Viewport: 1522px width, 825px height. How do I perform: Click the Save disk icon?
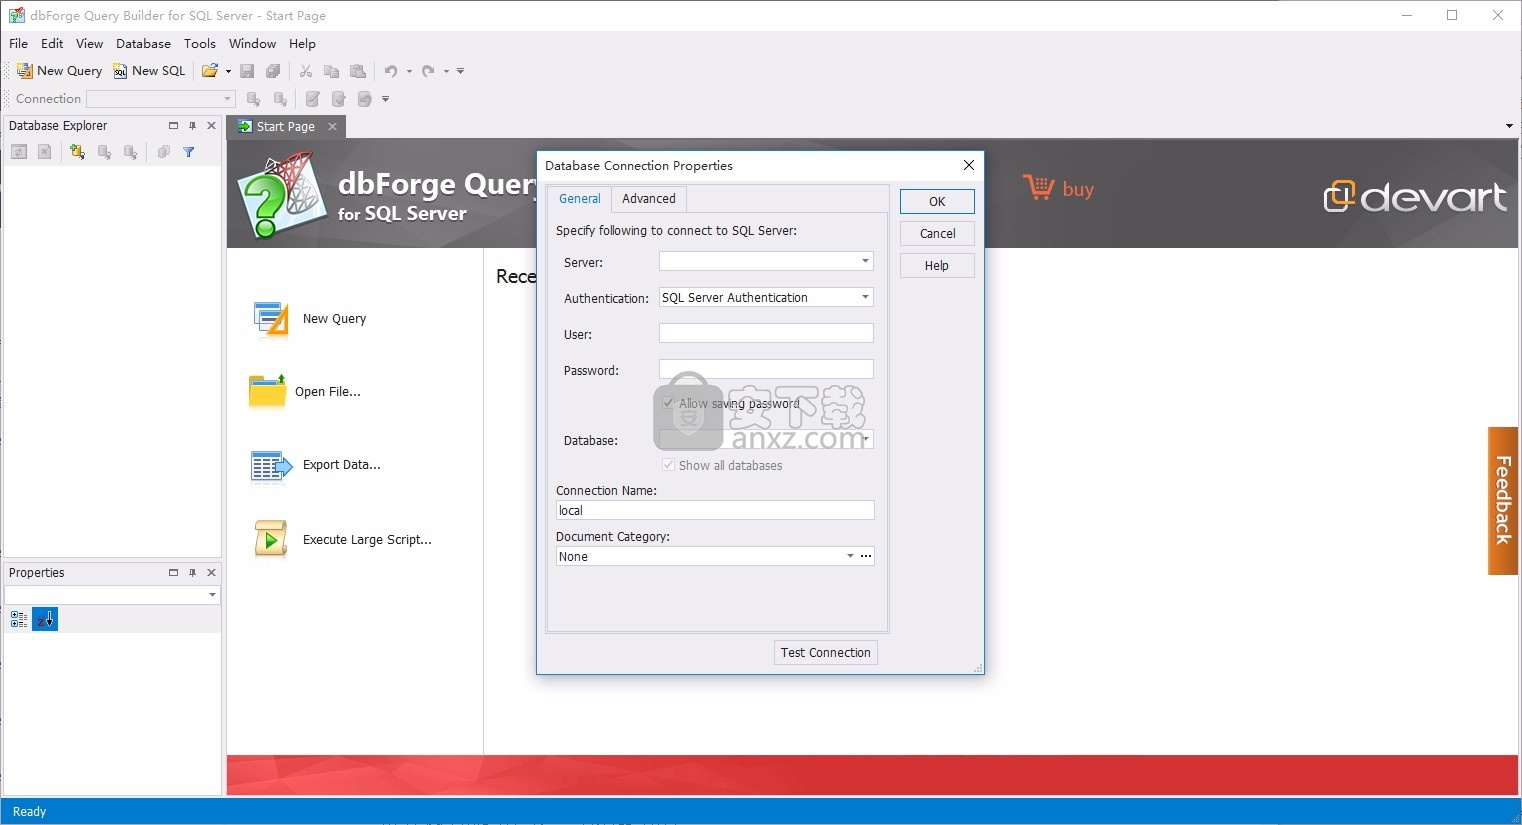point(247,71)
